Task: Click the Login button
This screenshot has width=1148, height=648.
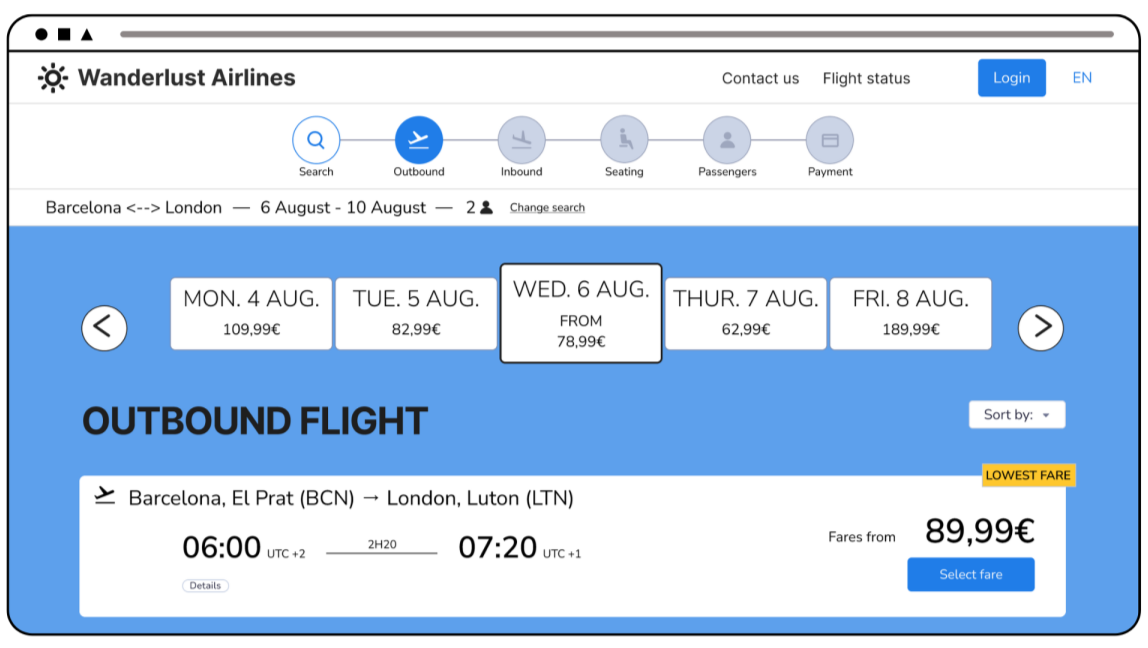Action: coord(1011,78)
